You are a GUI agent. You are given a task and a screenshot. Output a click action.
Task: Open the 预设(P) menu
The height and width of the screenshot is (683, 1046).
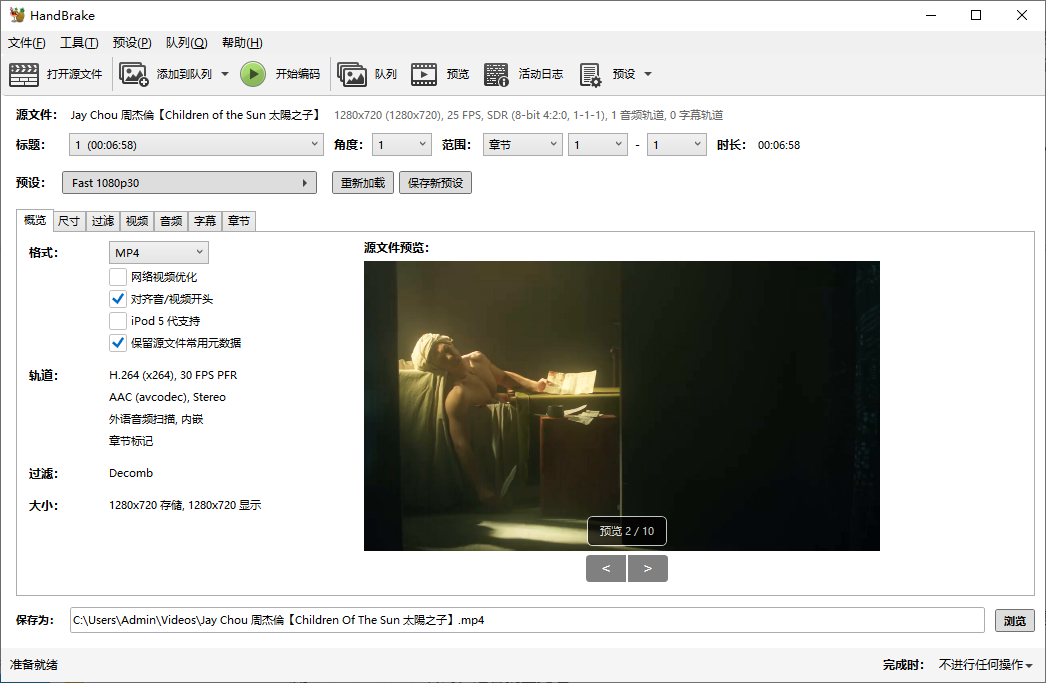click(132, 43)
